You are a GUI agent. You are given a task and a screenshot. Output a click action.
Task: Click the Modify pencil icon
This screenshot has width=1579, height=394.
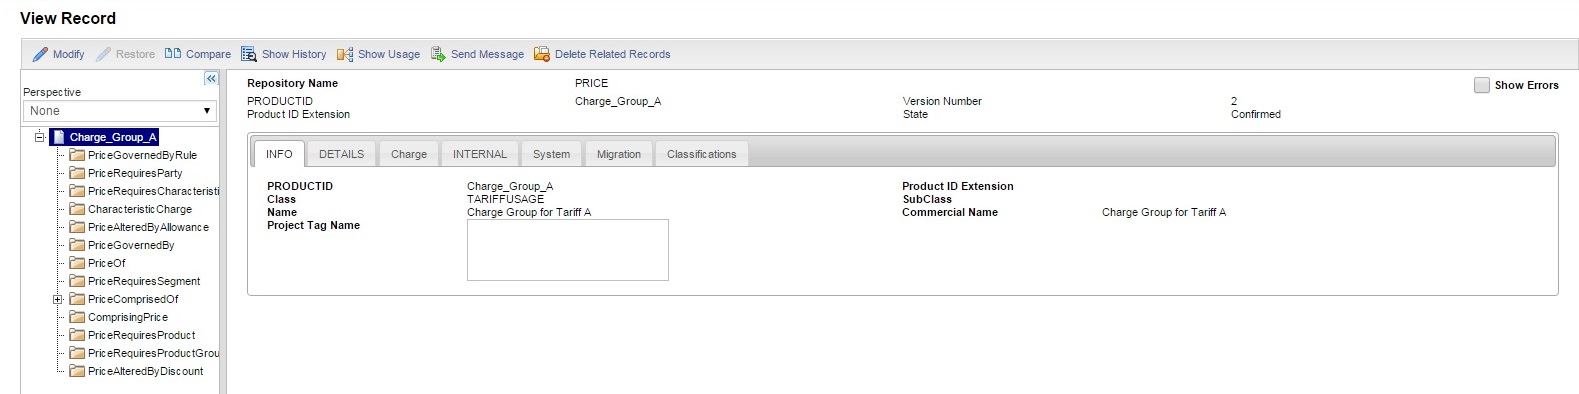40,54
